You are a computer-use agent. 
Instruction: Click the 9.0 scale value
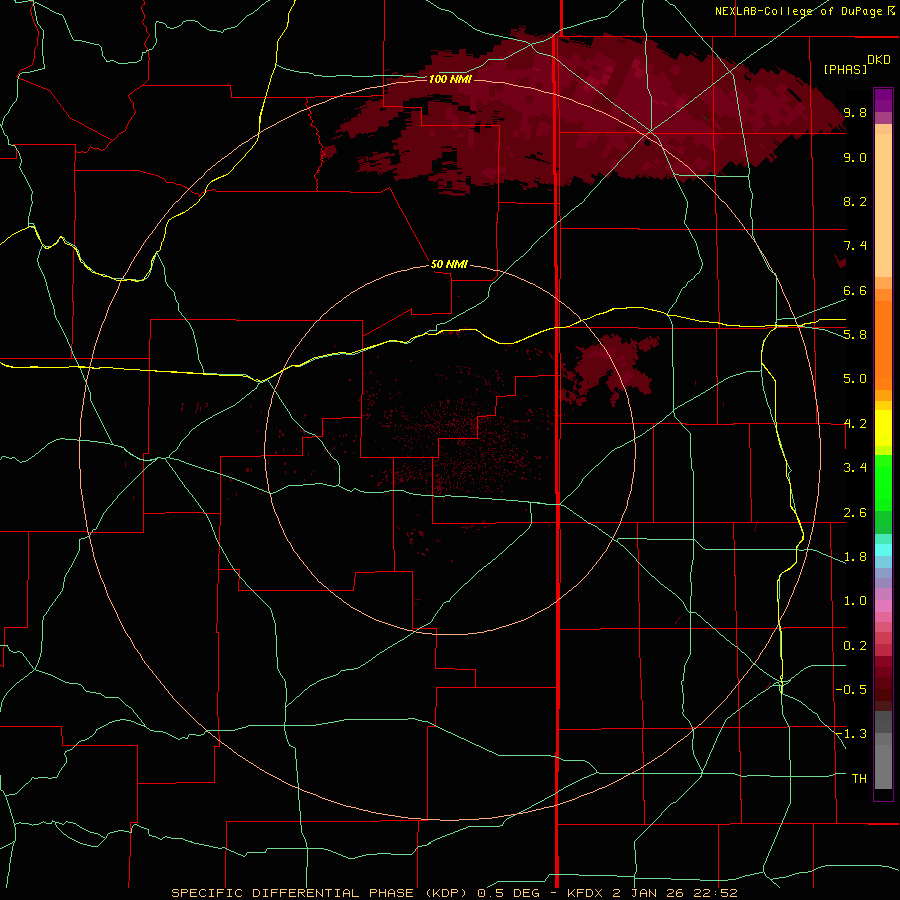855,157
